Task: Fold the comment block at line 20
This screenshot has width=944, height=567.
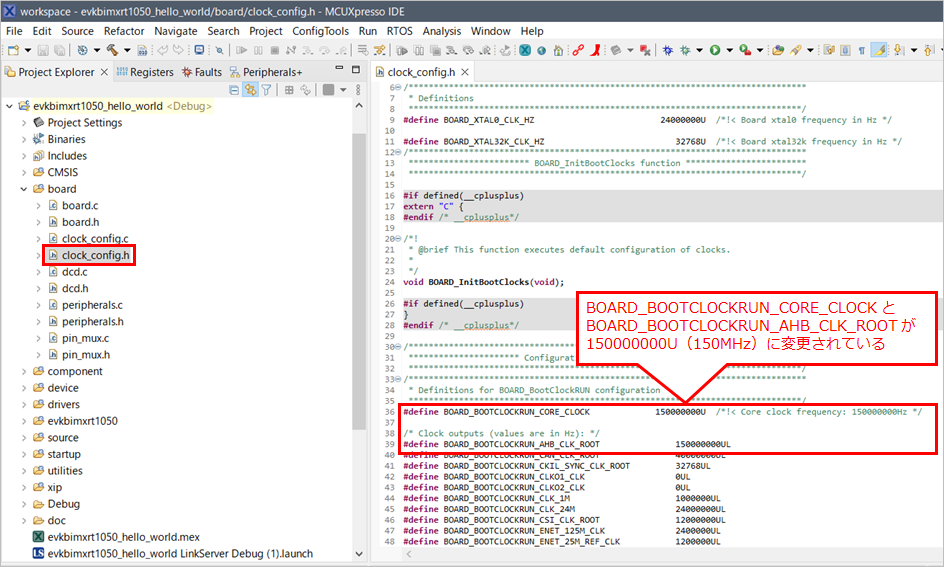Action: pos(398,239)
